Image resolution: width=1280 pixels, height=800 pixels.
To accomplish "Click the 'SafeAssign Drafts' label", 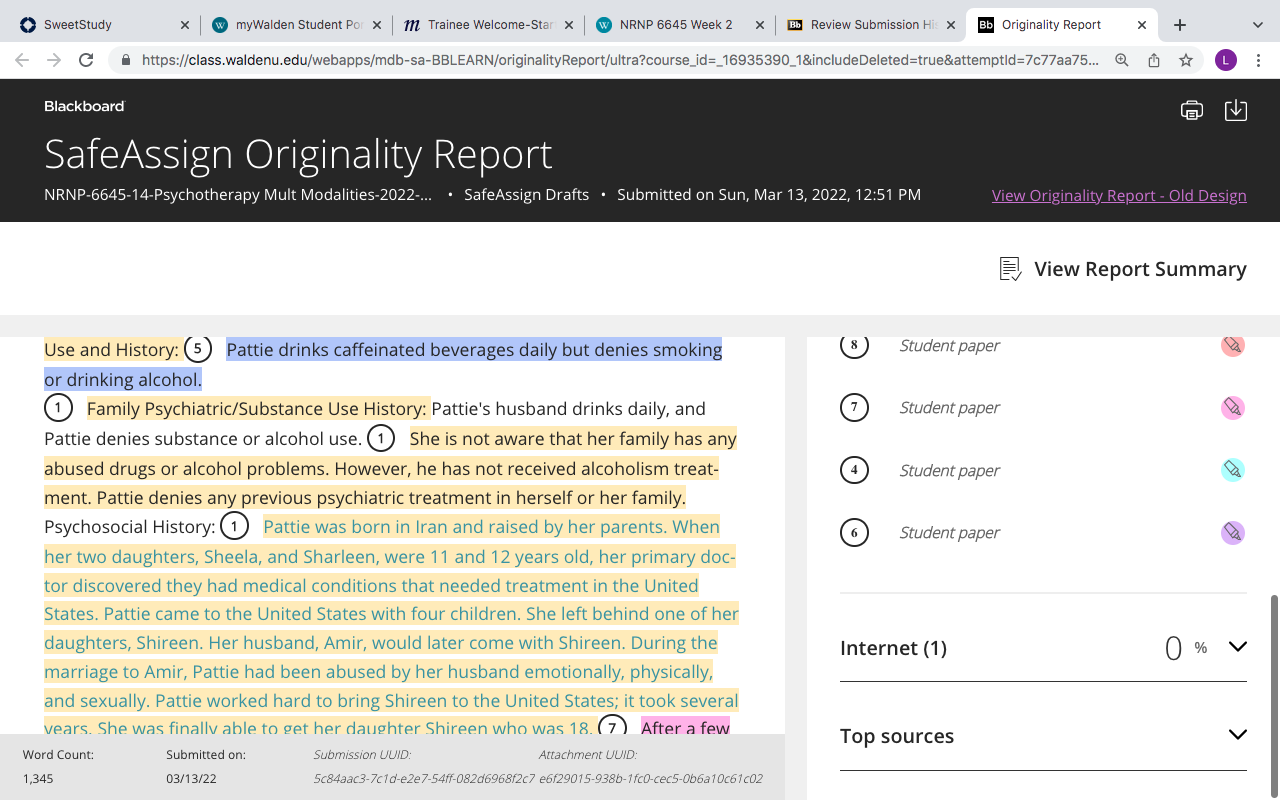I will click(x=526, y=195).
